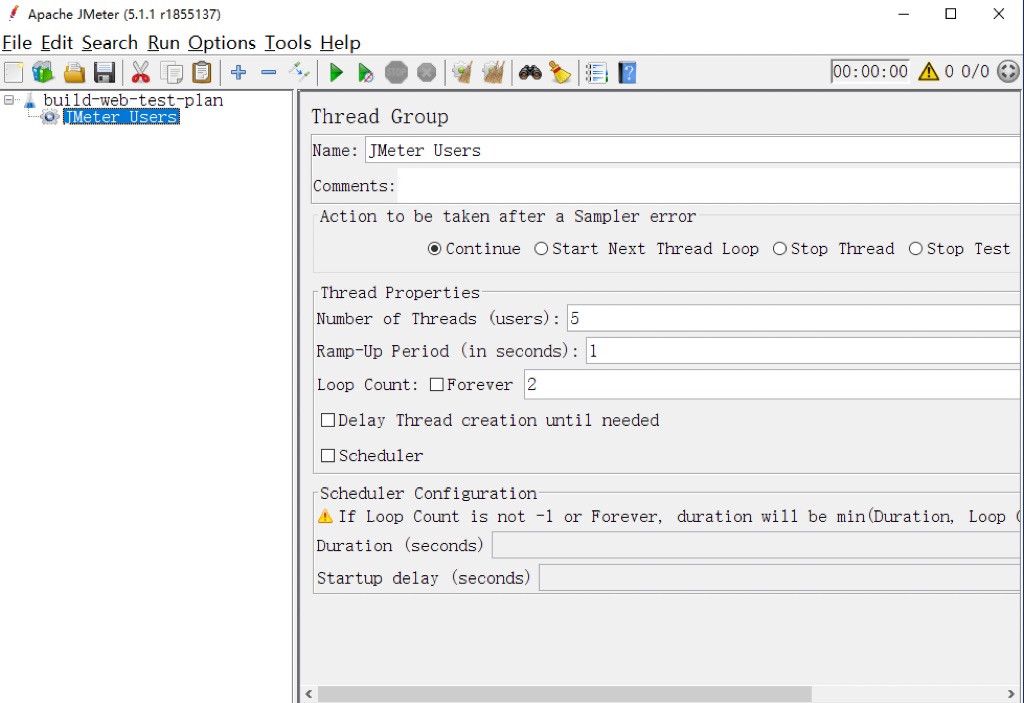Collapse the build-web-test-plan tree node
Viewport: 1024px width, 703px height.
tap(9, 100)
